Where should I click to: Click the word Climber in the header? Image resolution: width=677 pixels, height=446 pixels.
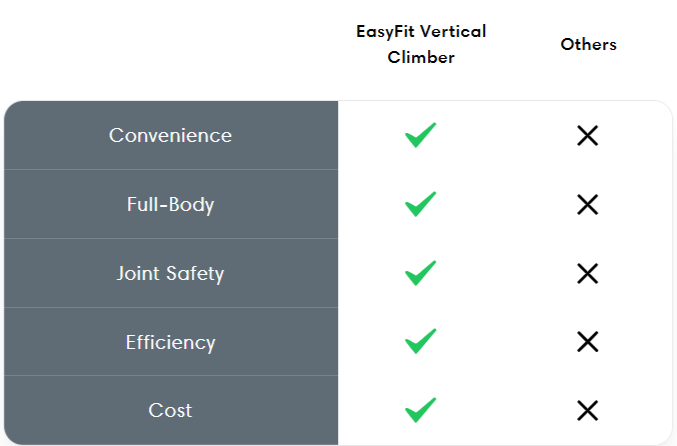tap(421, 57)
